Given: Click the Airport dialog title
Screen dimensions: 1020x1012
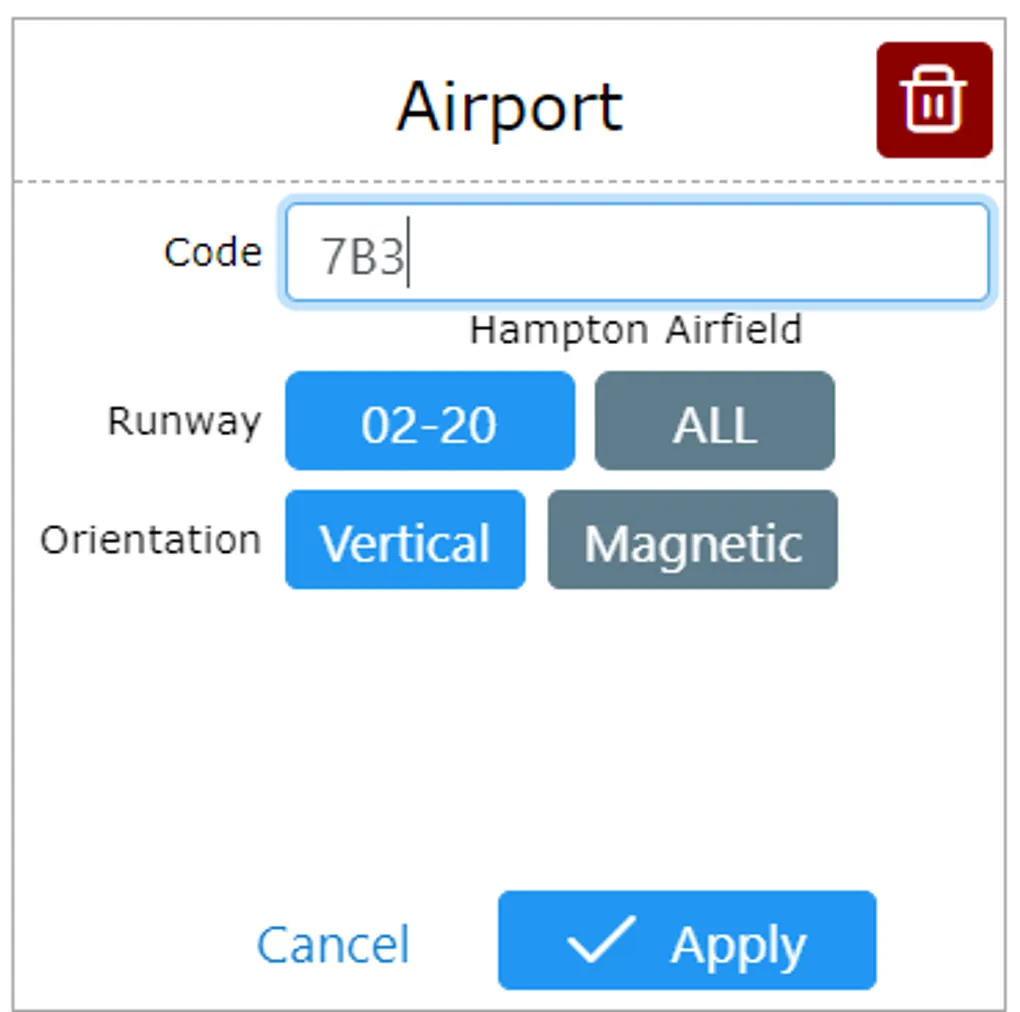Looking at the screenshot, I should point(509,105).
